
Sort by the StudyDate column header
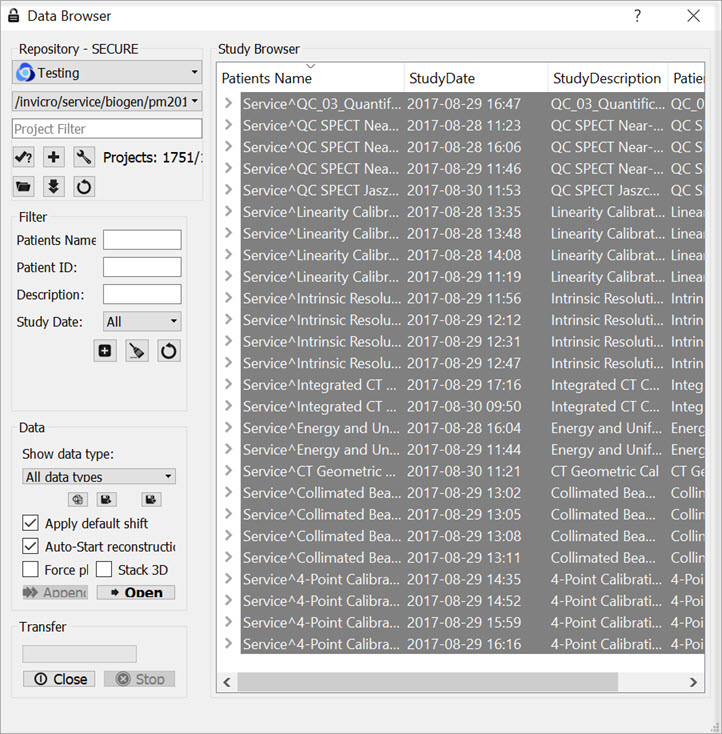click(x=476, y=78)
